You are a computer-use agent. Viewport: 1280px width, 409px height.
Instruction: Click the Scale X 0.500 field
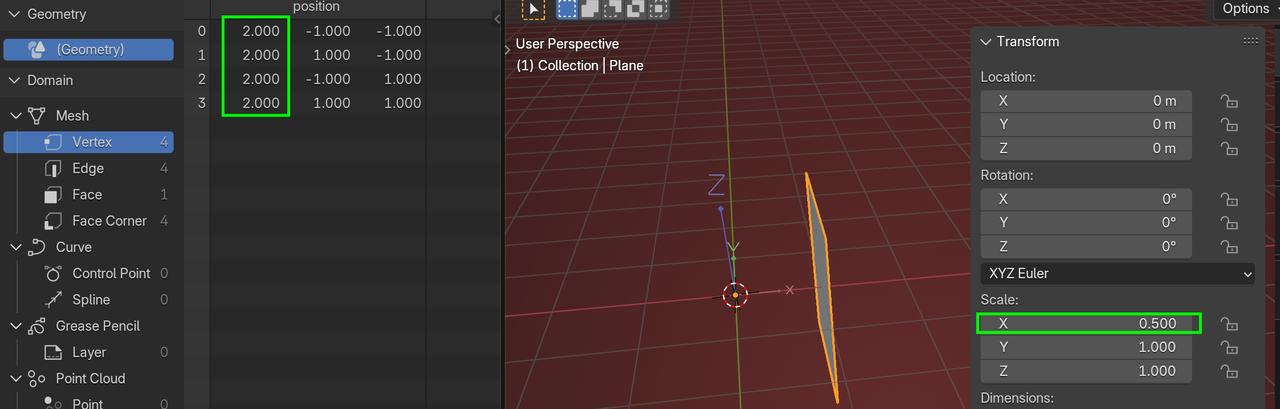pyautogui.click(x=1086, y=324)
